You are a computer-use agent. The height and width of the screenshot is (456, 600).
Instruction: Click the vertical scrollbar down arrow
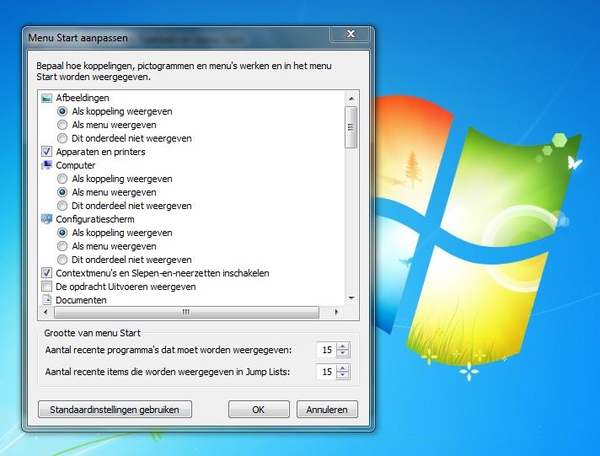click(351, 298)
